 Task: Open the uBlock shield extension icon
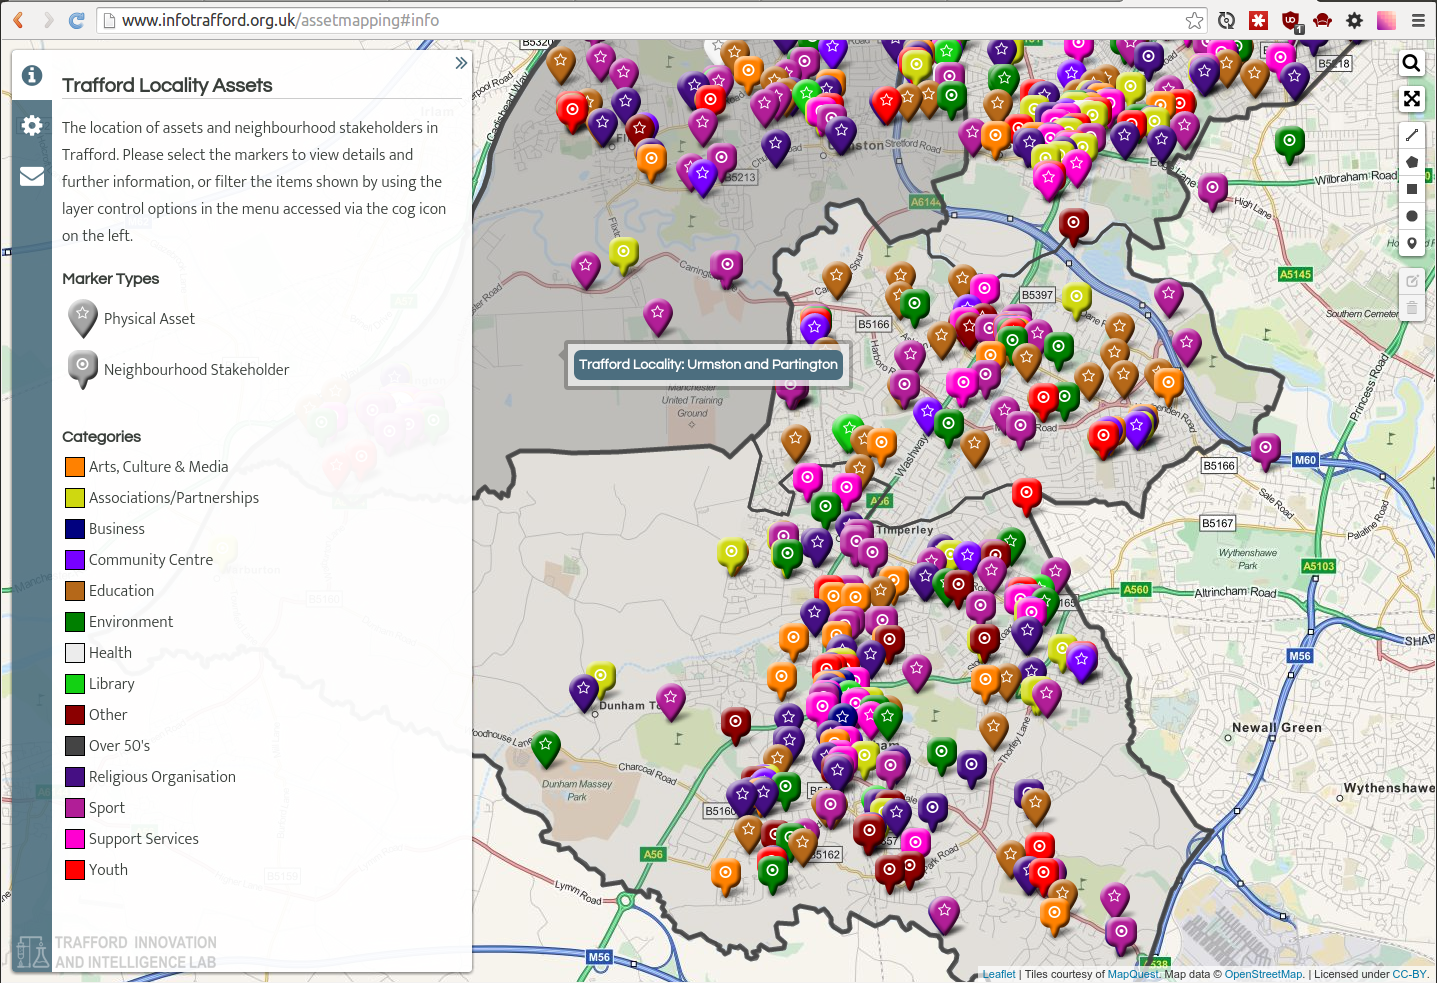coord(1291,21)
